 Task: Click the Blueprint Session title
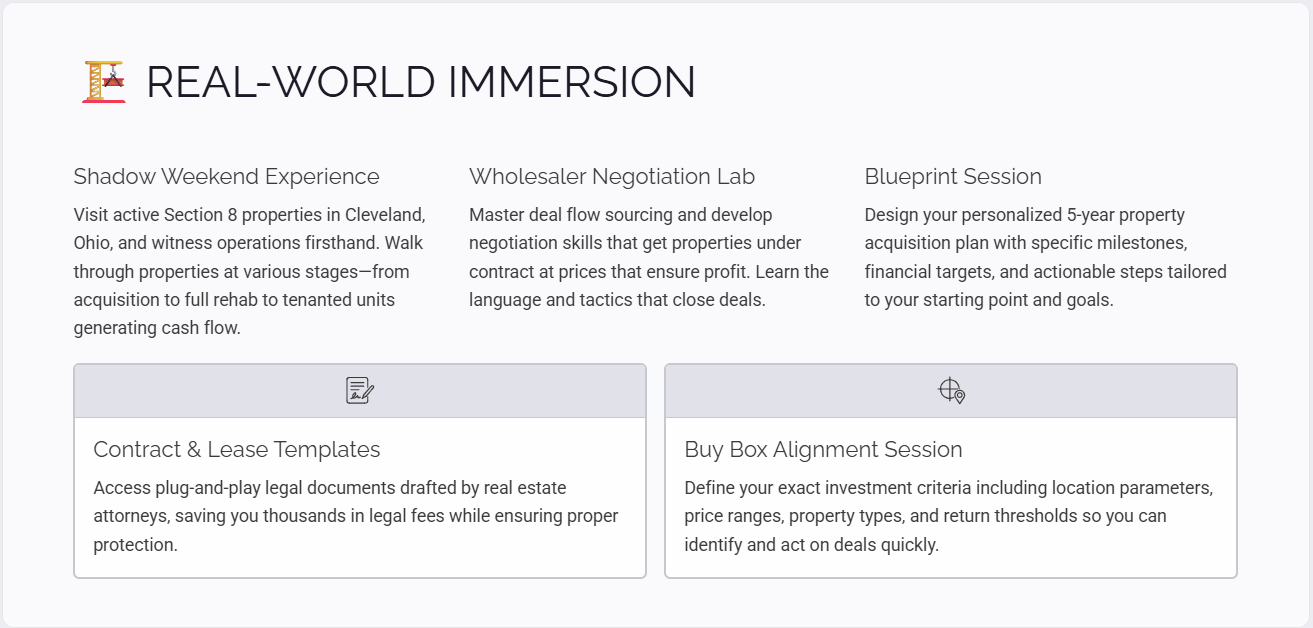click(x=953, y=177)
